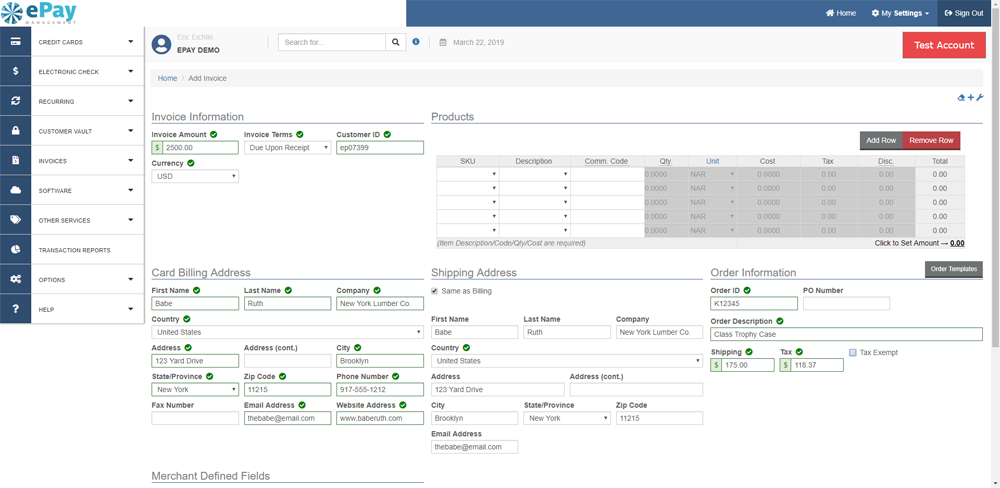Click the eraser icon above Products
Screen dimensions: 1000x488
961,98
